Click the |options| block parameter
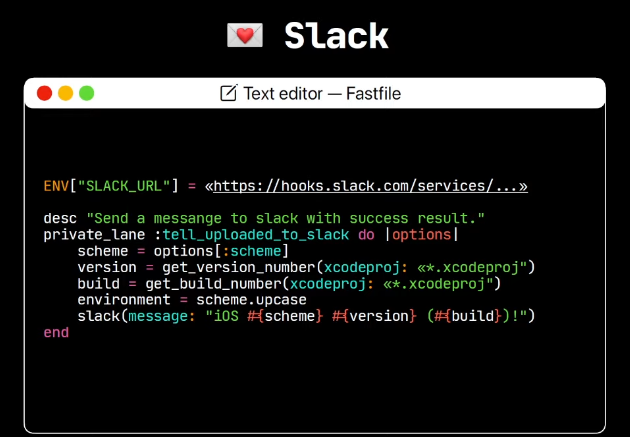Image resolution: width=630 pixels, height=437 pixels. point(421,235)
